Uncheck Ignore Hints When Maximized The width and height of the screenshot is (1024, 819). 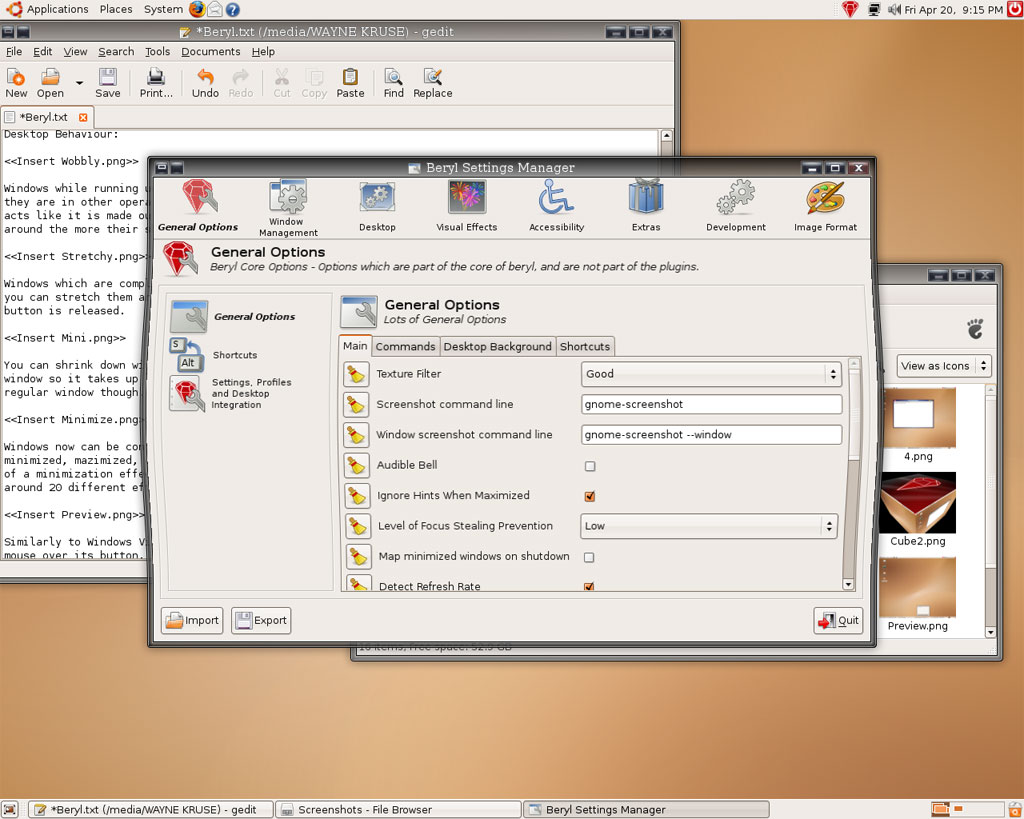click(590, 496)
